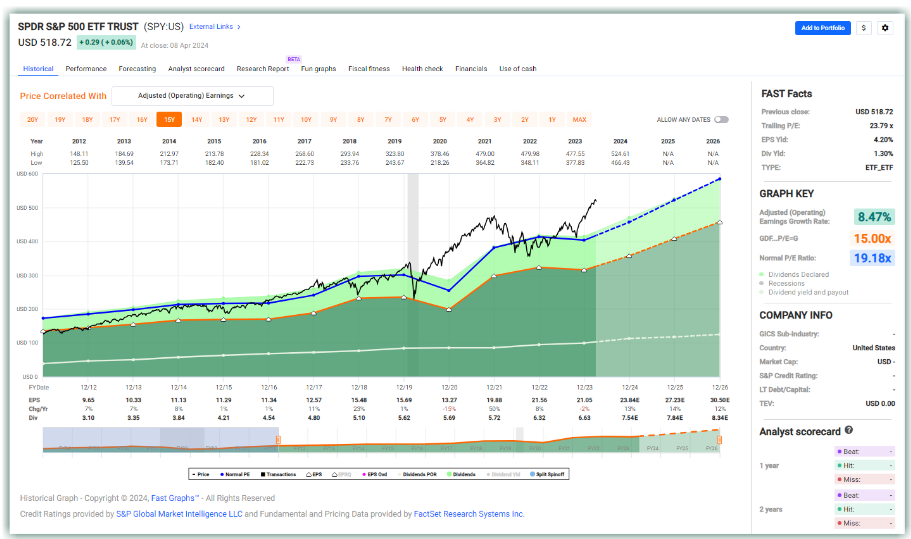
Task: Click the 2 years Miss scorecard row
Action: tap(865, 523)
